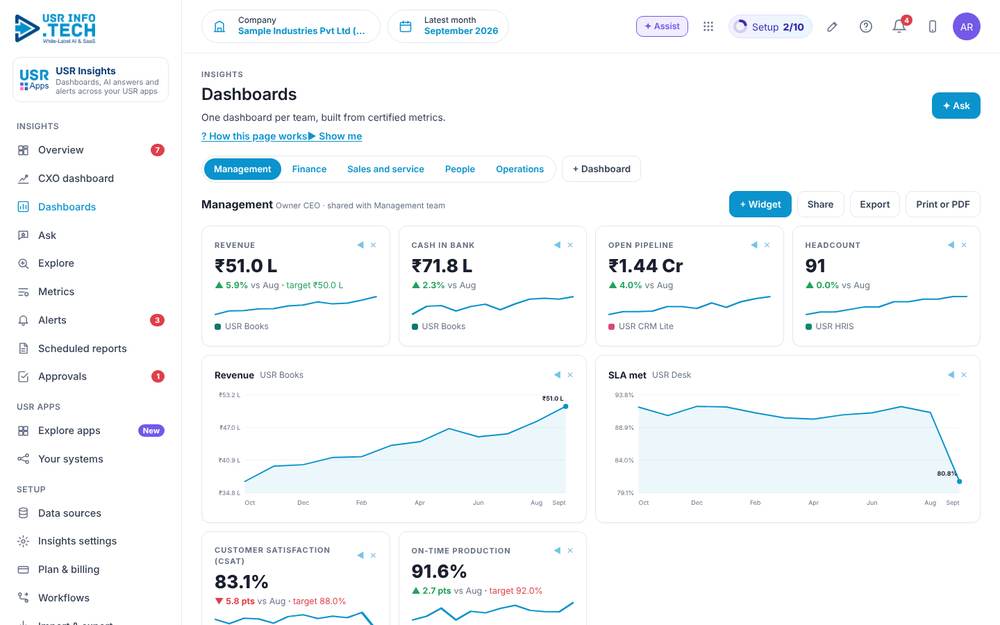
Task: Click the 80.8% point on SLA met chart
Action: point(959,482)
